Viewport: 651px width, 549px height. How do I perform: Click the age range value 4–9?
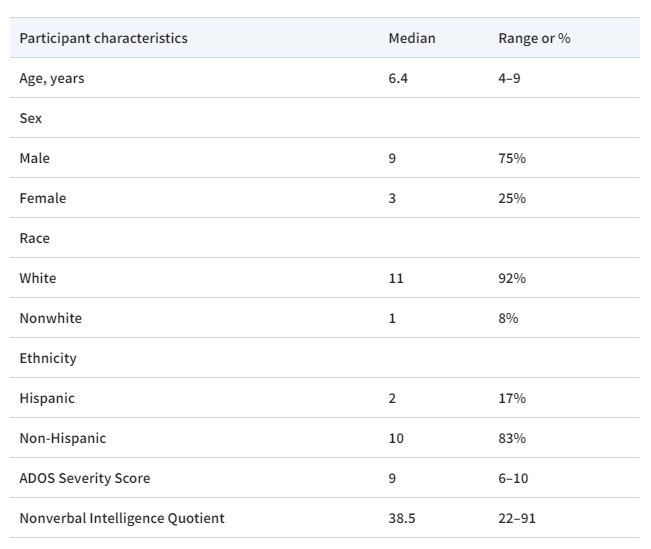pos(509,78)
